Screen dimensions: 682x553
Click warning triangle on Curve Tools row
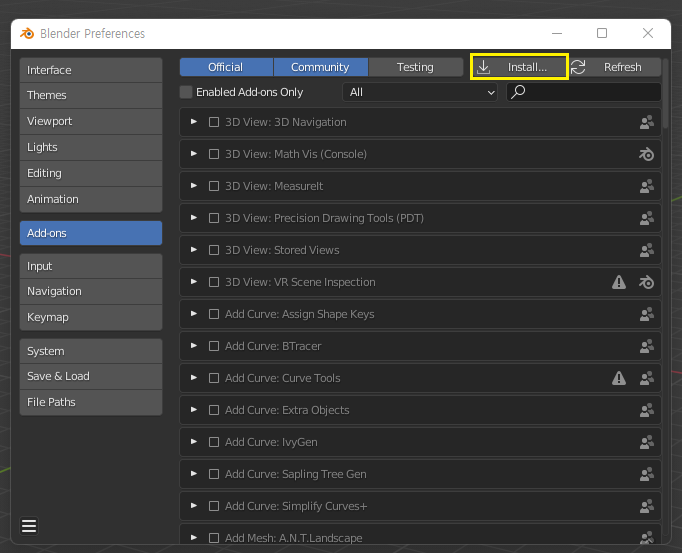(x=619, y=378)
